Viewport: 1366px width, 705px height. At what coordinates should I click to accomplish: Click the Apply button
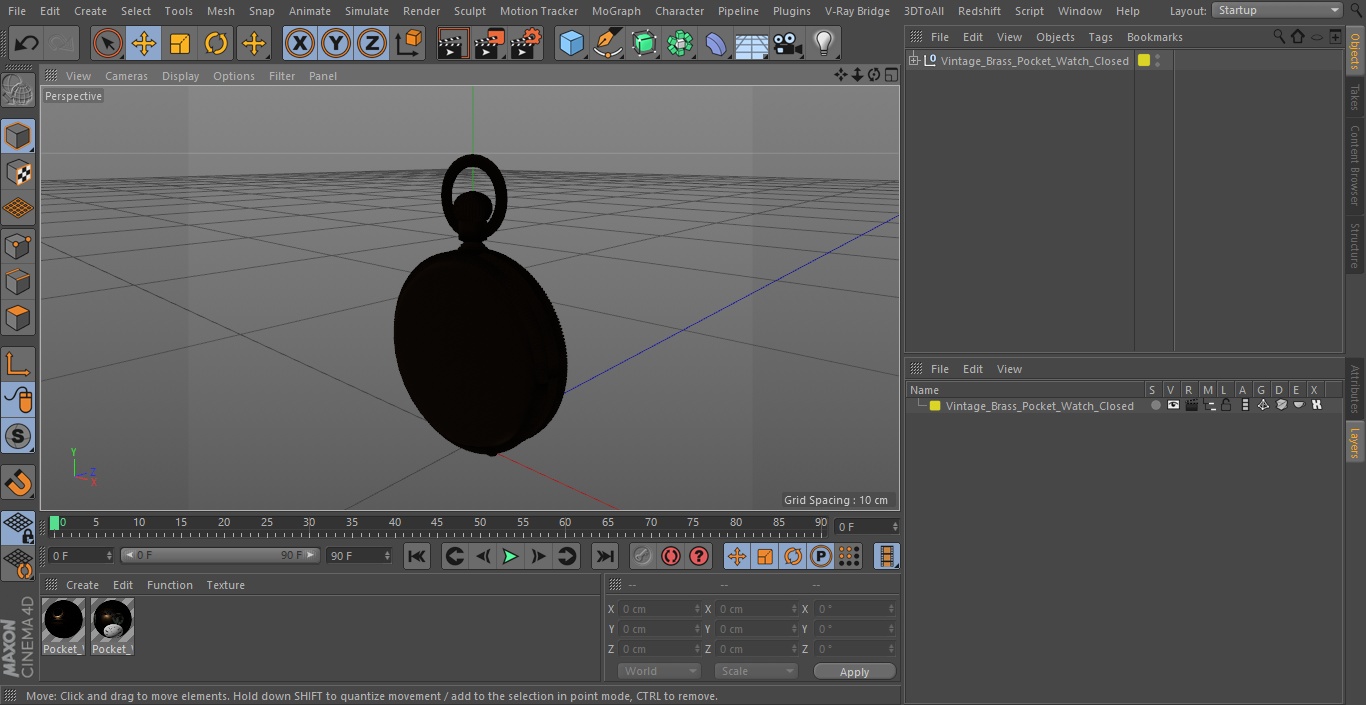pos(854,671)
